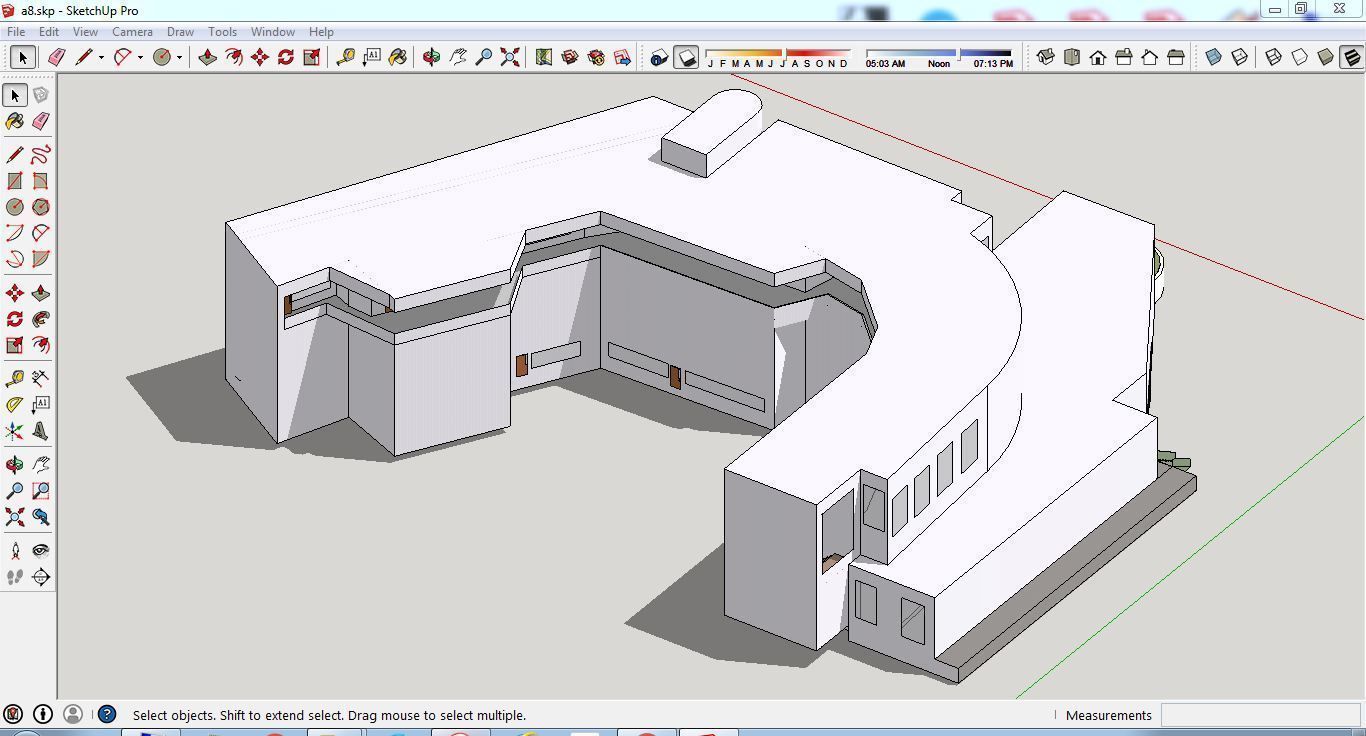
Task: Pick the Pie arc tool in left palette
Action: coord(41,259)
